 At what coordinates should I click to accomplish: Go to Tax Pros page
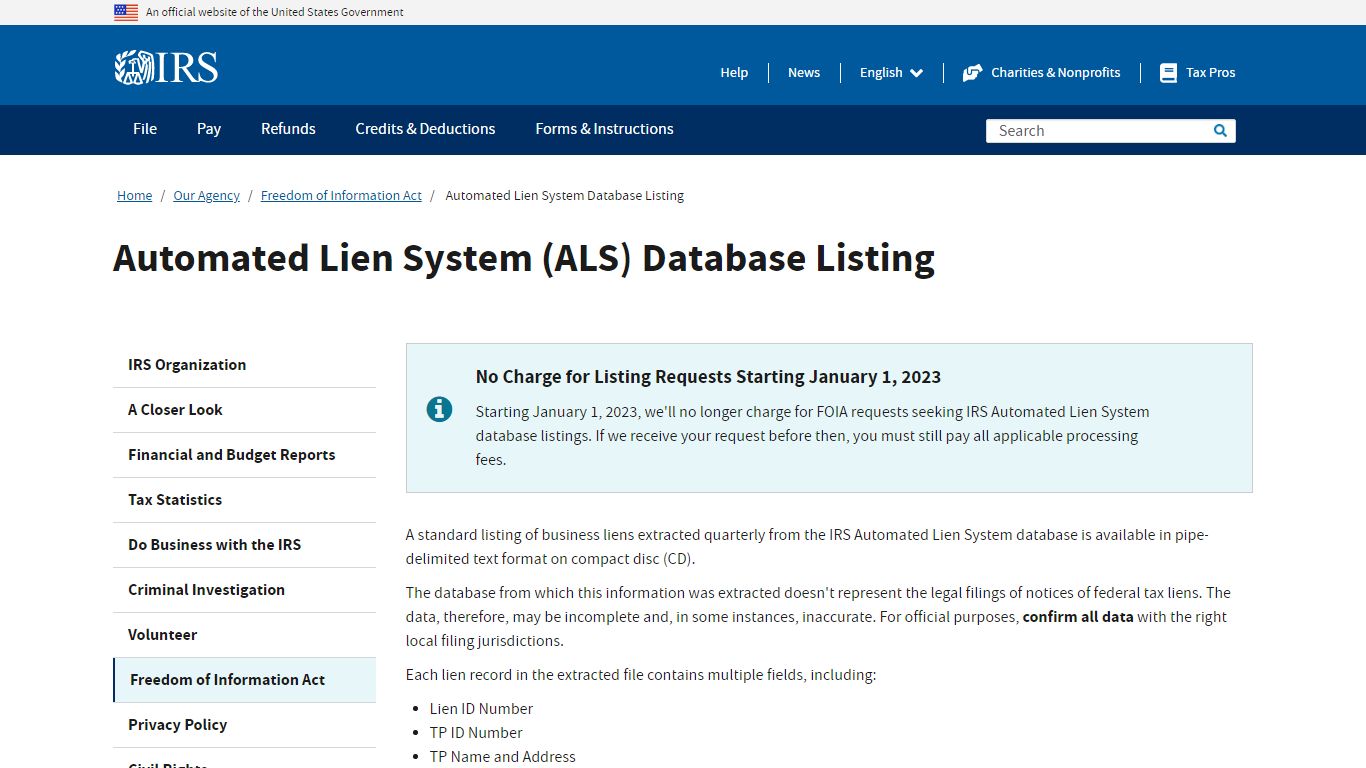coord(1210,73)
